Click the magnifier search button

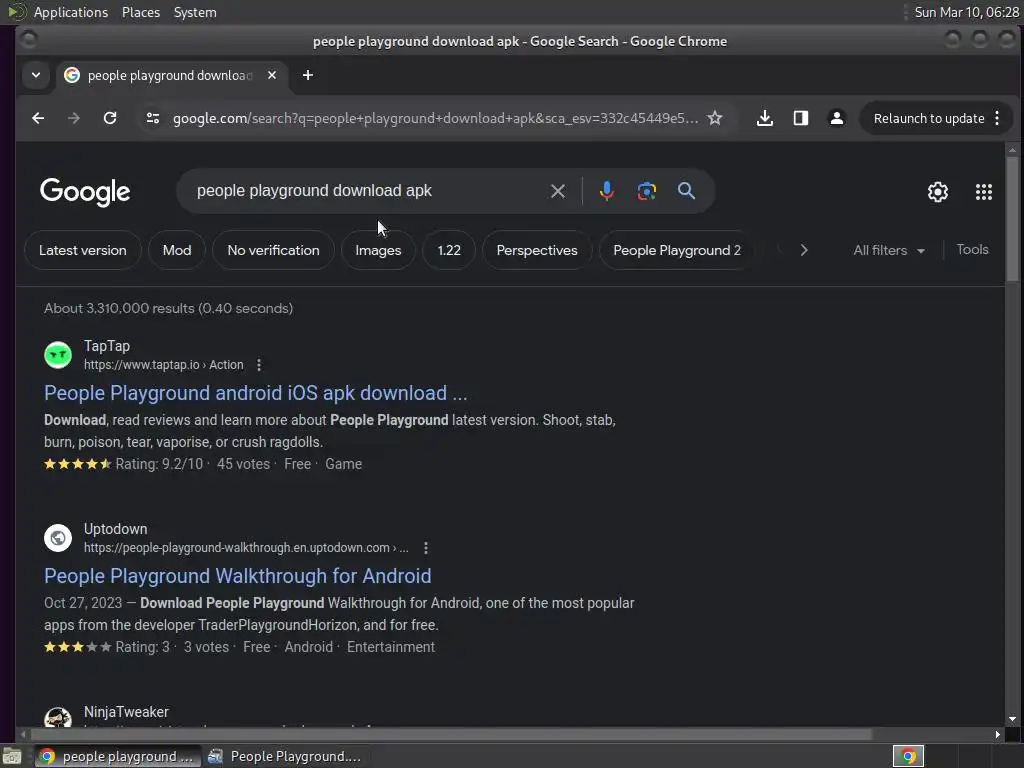point(686,191)
